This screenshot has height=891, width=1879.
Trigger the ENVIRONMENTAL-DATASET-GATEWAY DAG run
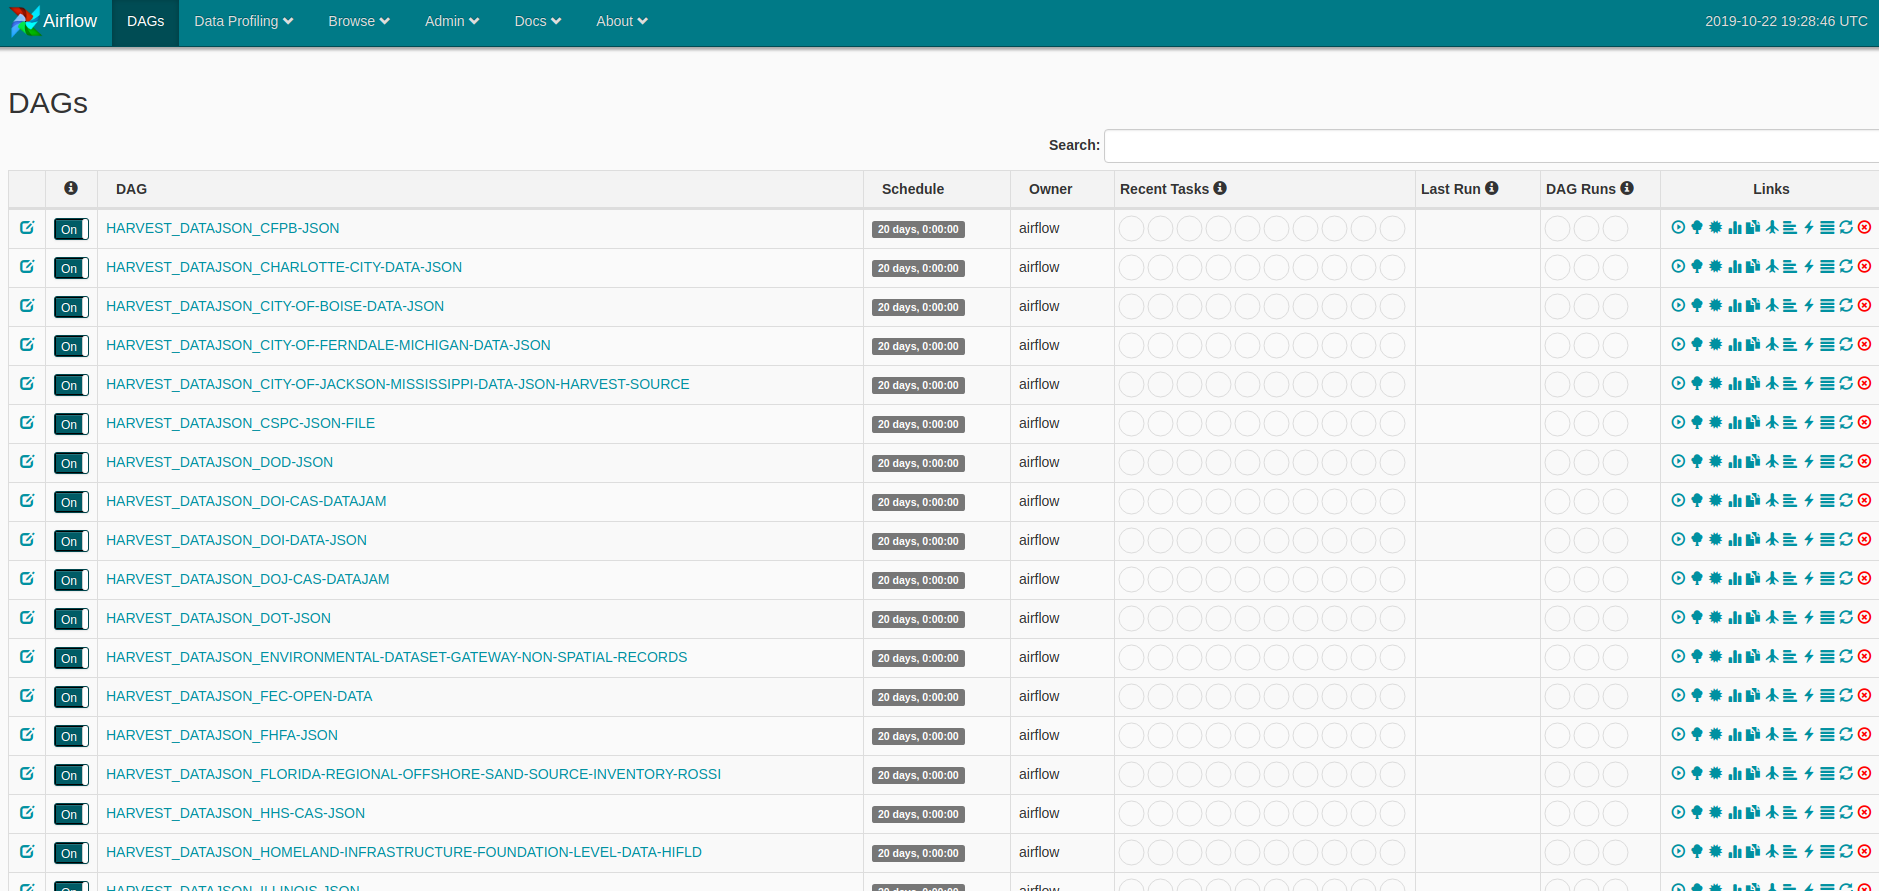pos(1678,657)
